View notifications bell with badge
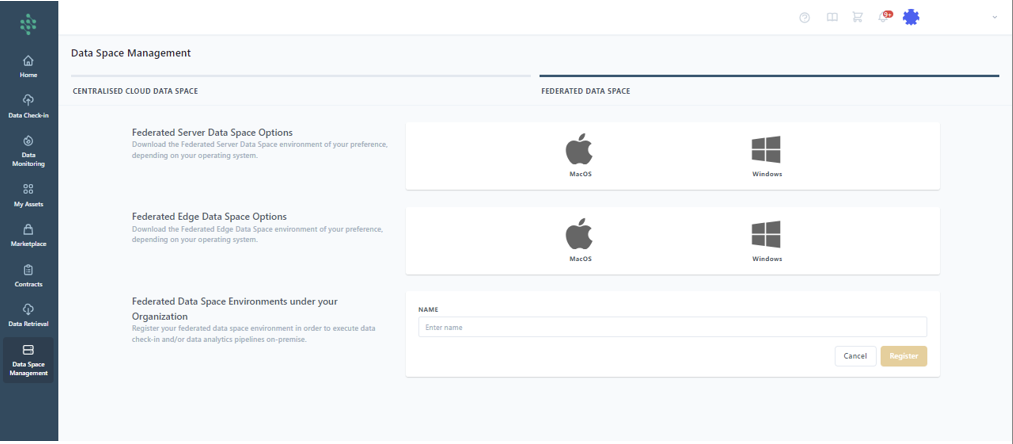Image resolution: width=1013 pixels, height=444 pixels. (x=884, y=17)
